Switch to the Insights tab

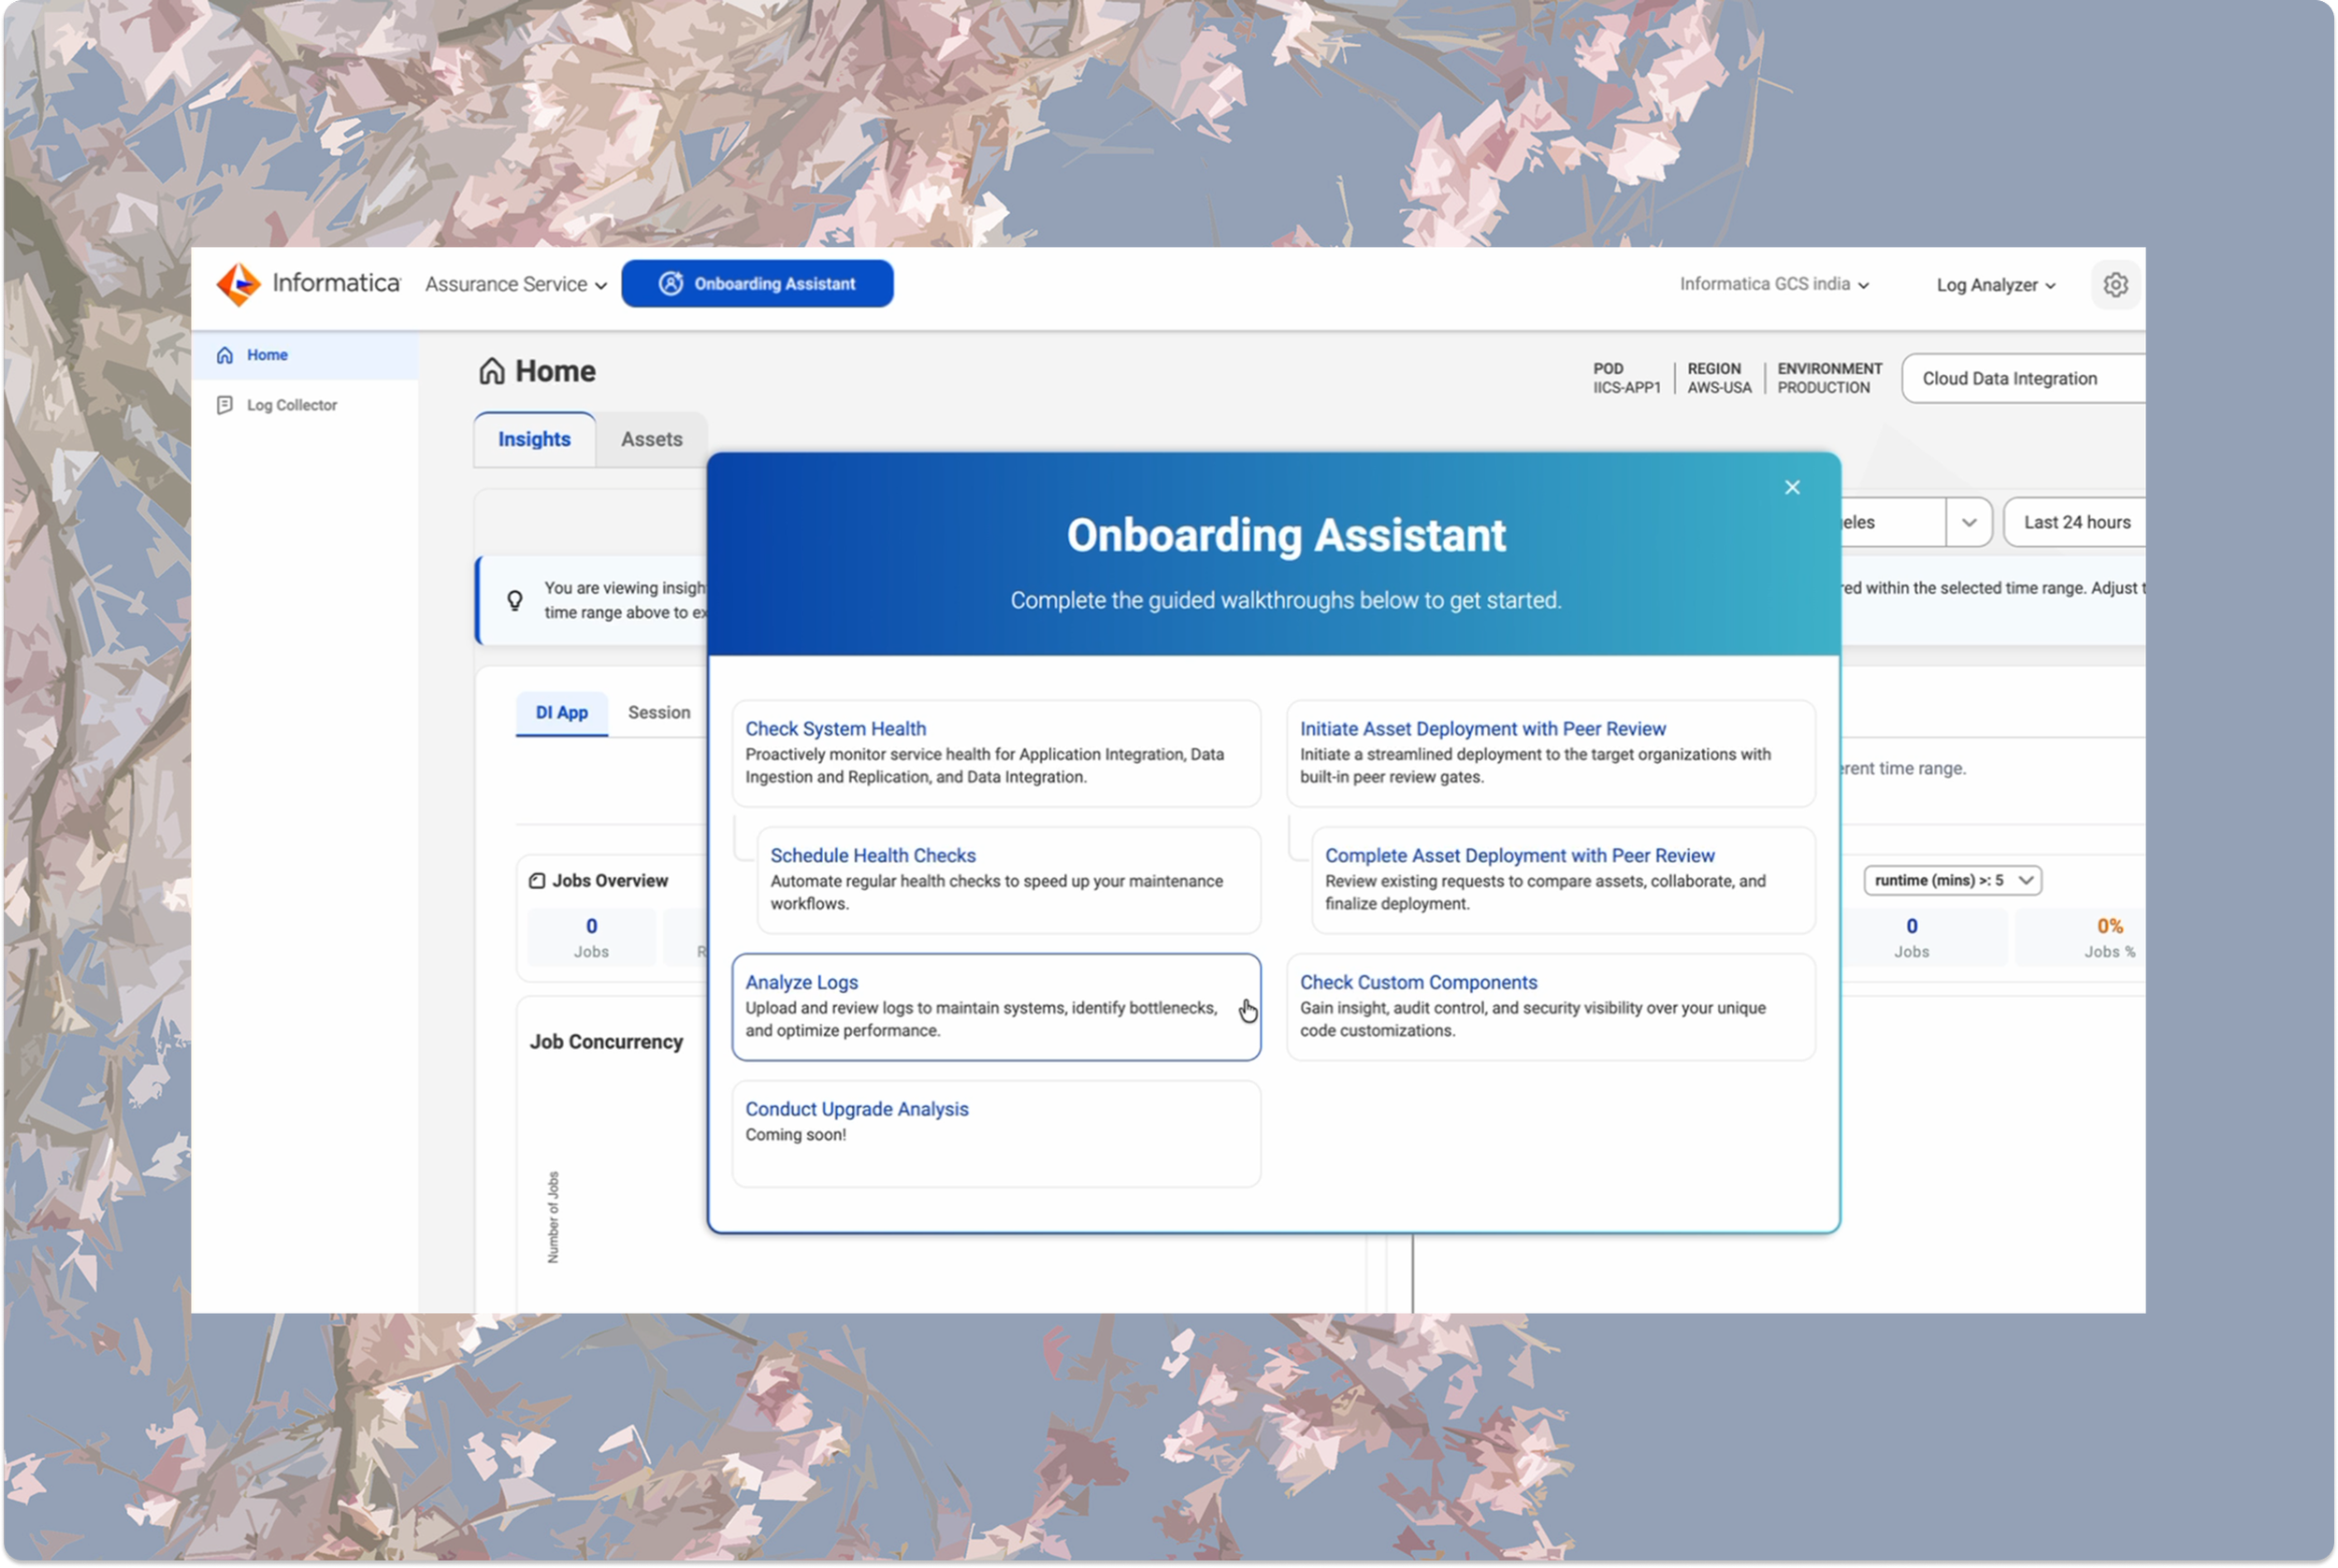pyautogui.click(x=534, y=439)
